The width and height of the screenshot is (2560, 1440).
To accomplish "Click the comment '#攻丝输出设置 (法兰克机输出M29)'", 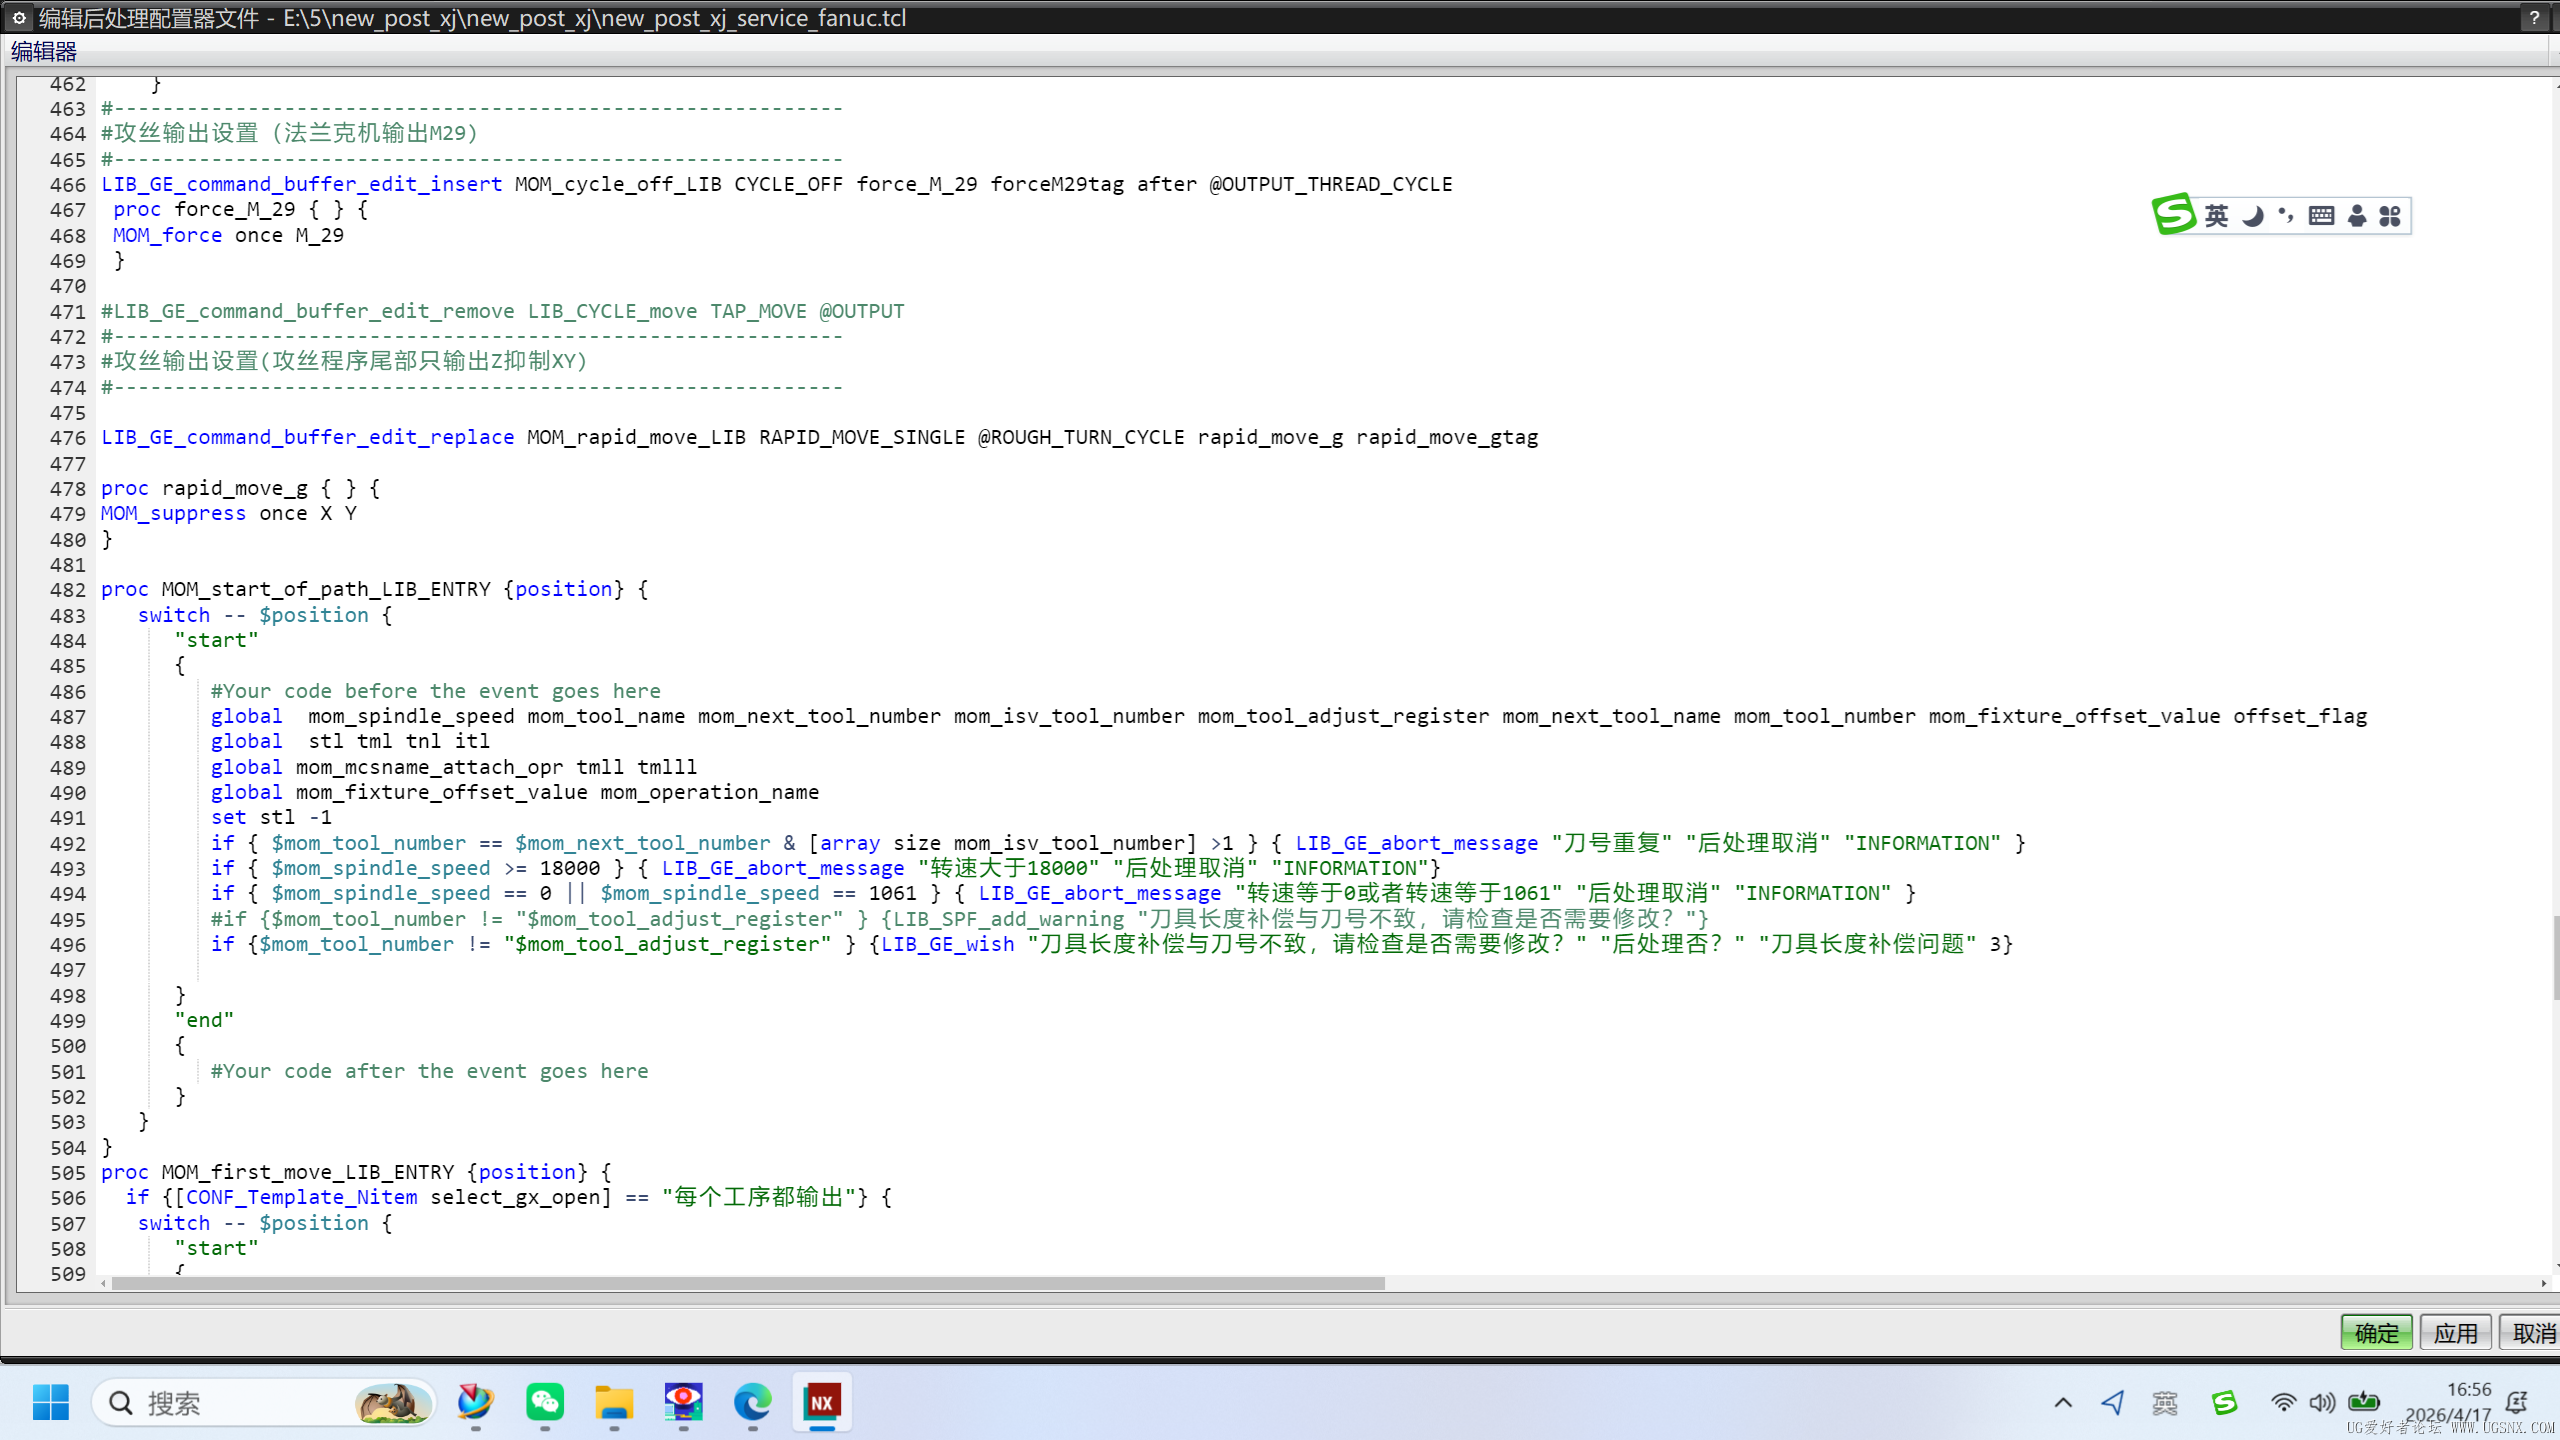I will click(x=290, y=133).
